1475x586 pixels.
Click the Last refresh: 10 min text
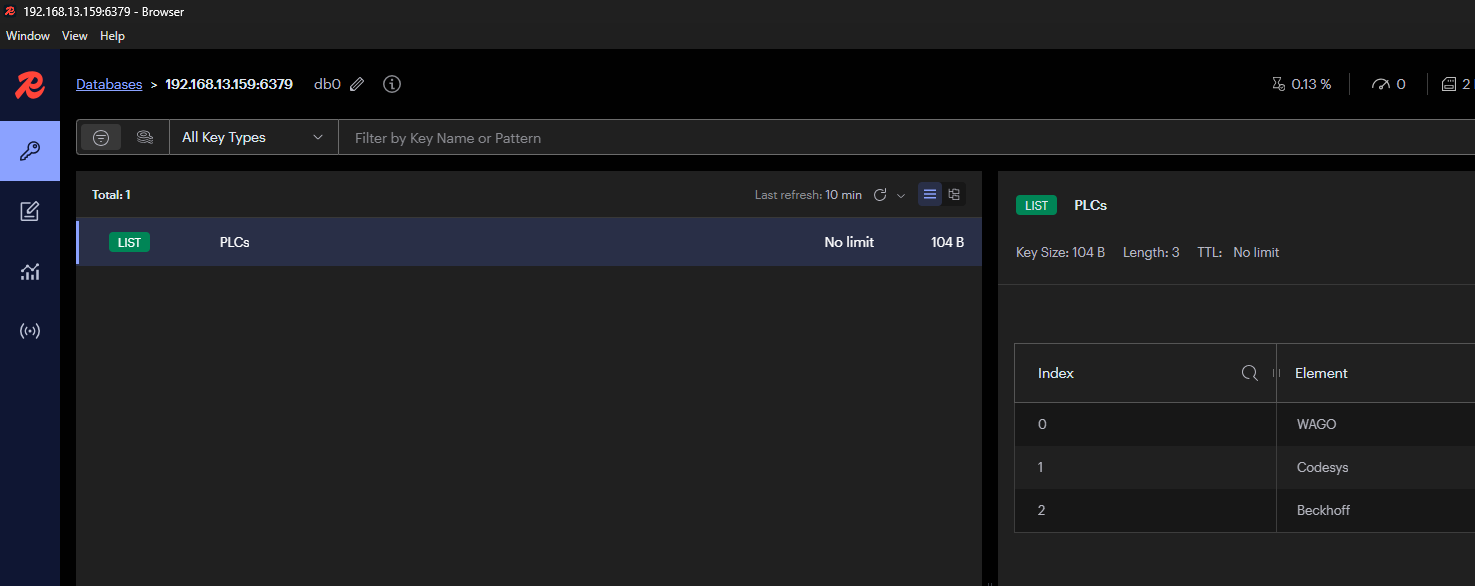pos(808,195)
